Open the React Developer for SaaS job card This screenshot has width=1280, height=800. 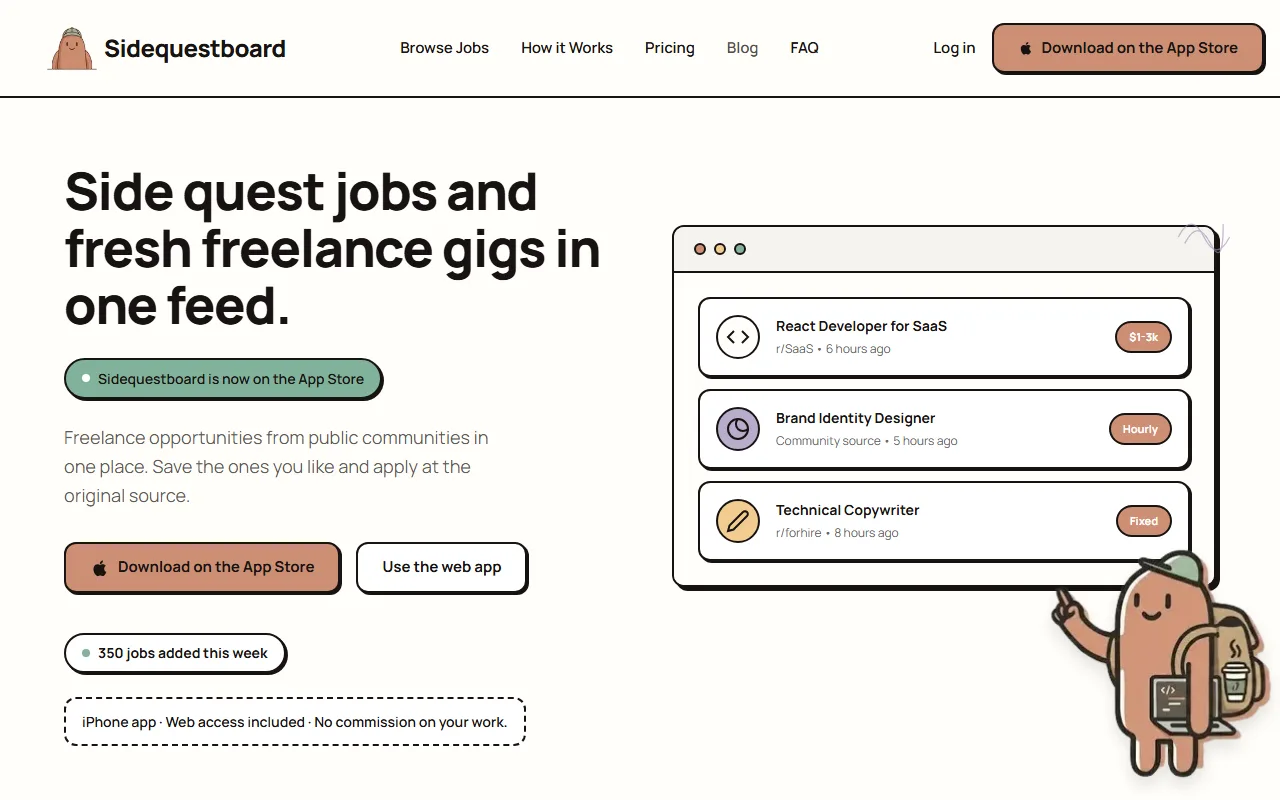coord(944,337)
